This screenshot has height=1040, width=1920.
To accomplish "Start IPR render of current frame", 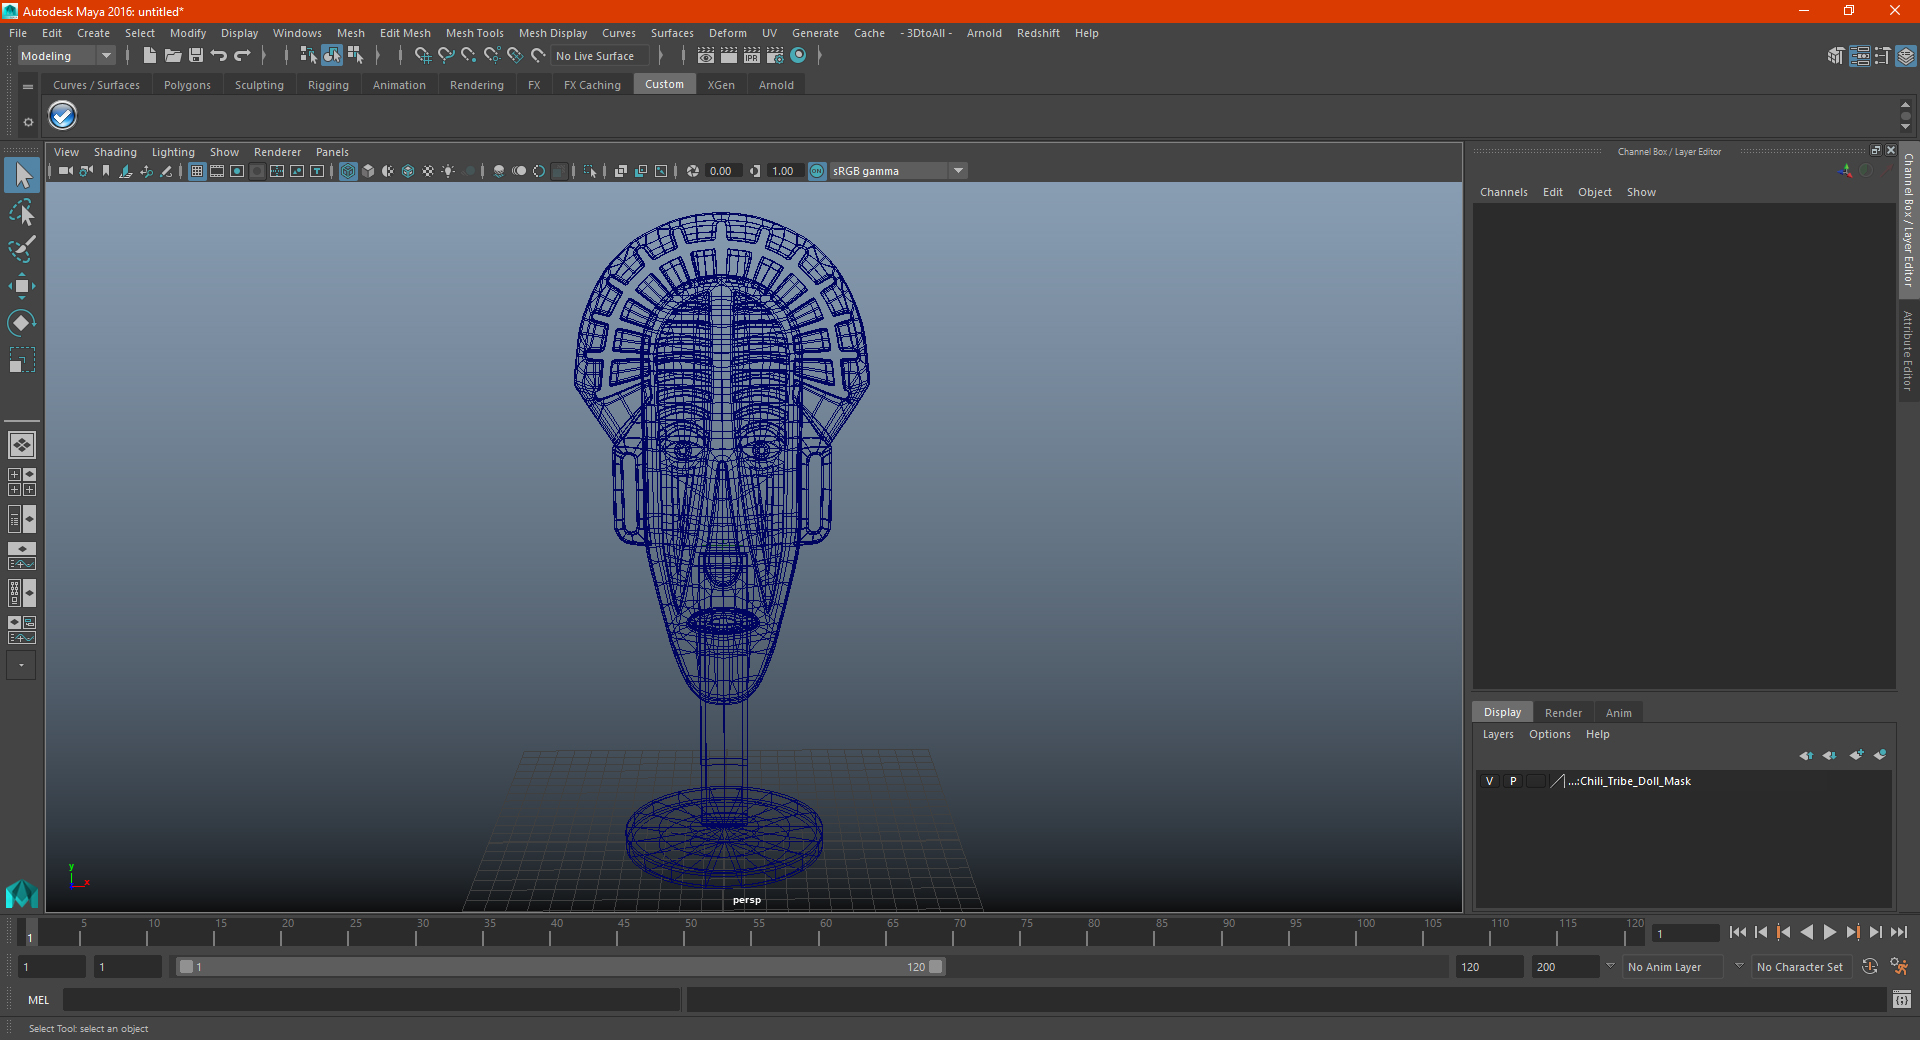I will [x=752, y=56].
